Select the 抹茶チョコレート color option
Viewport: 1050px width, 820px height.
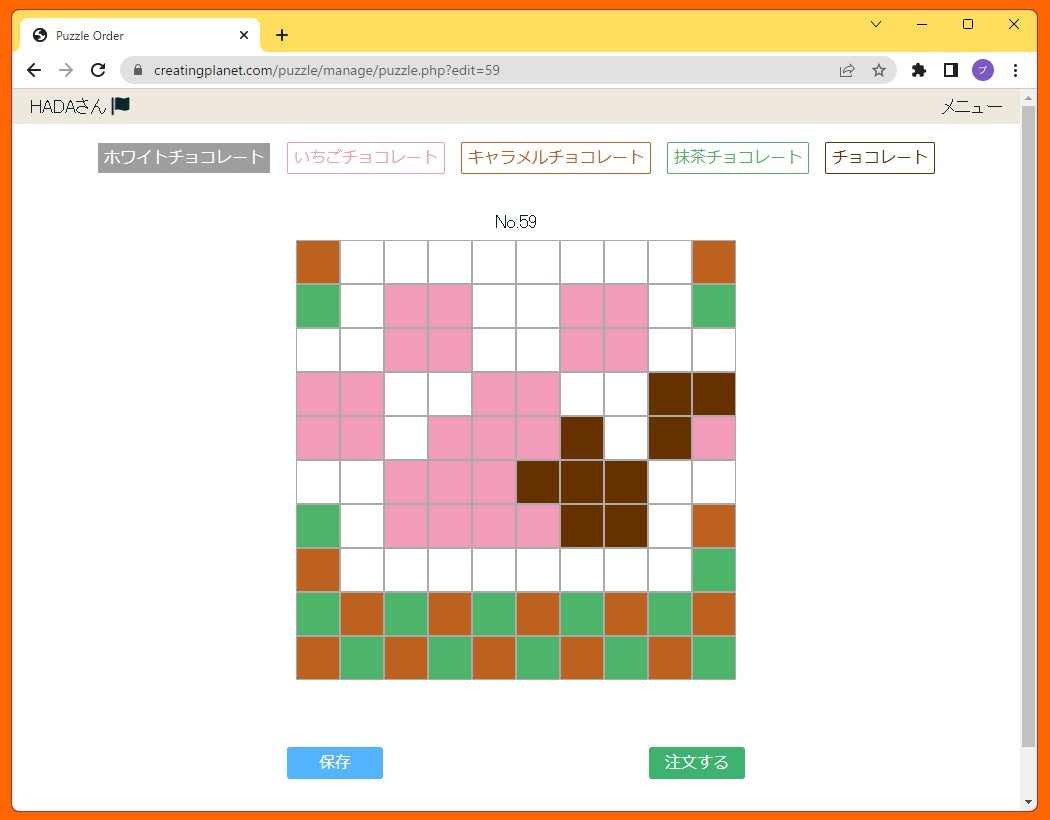[x=738, y=157]
